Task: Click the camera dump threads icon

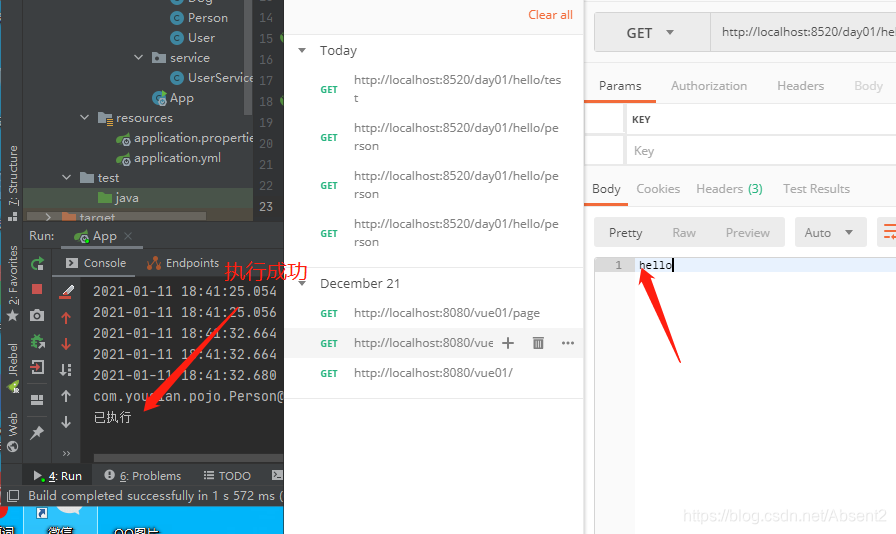Action: point(37,315)
